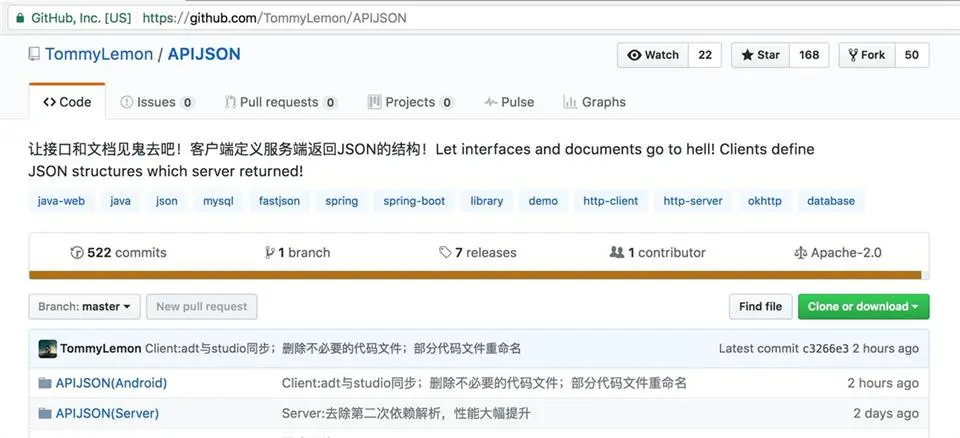Viewport: 960px width, 438px height.
Task: Click the law scale icon beside Apache-2.0
Action: tap(800, 252)
